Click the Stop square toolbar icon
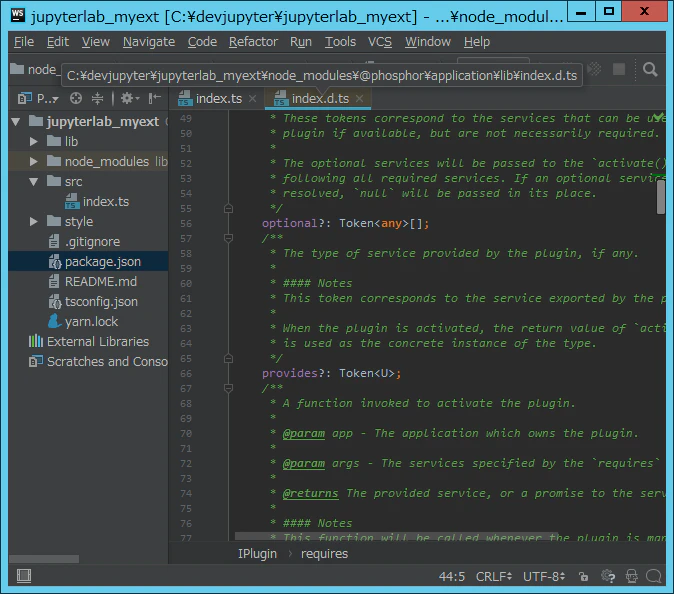 pyautogui.click(x=619, y=69)
